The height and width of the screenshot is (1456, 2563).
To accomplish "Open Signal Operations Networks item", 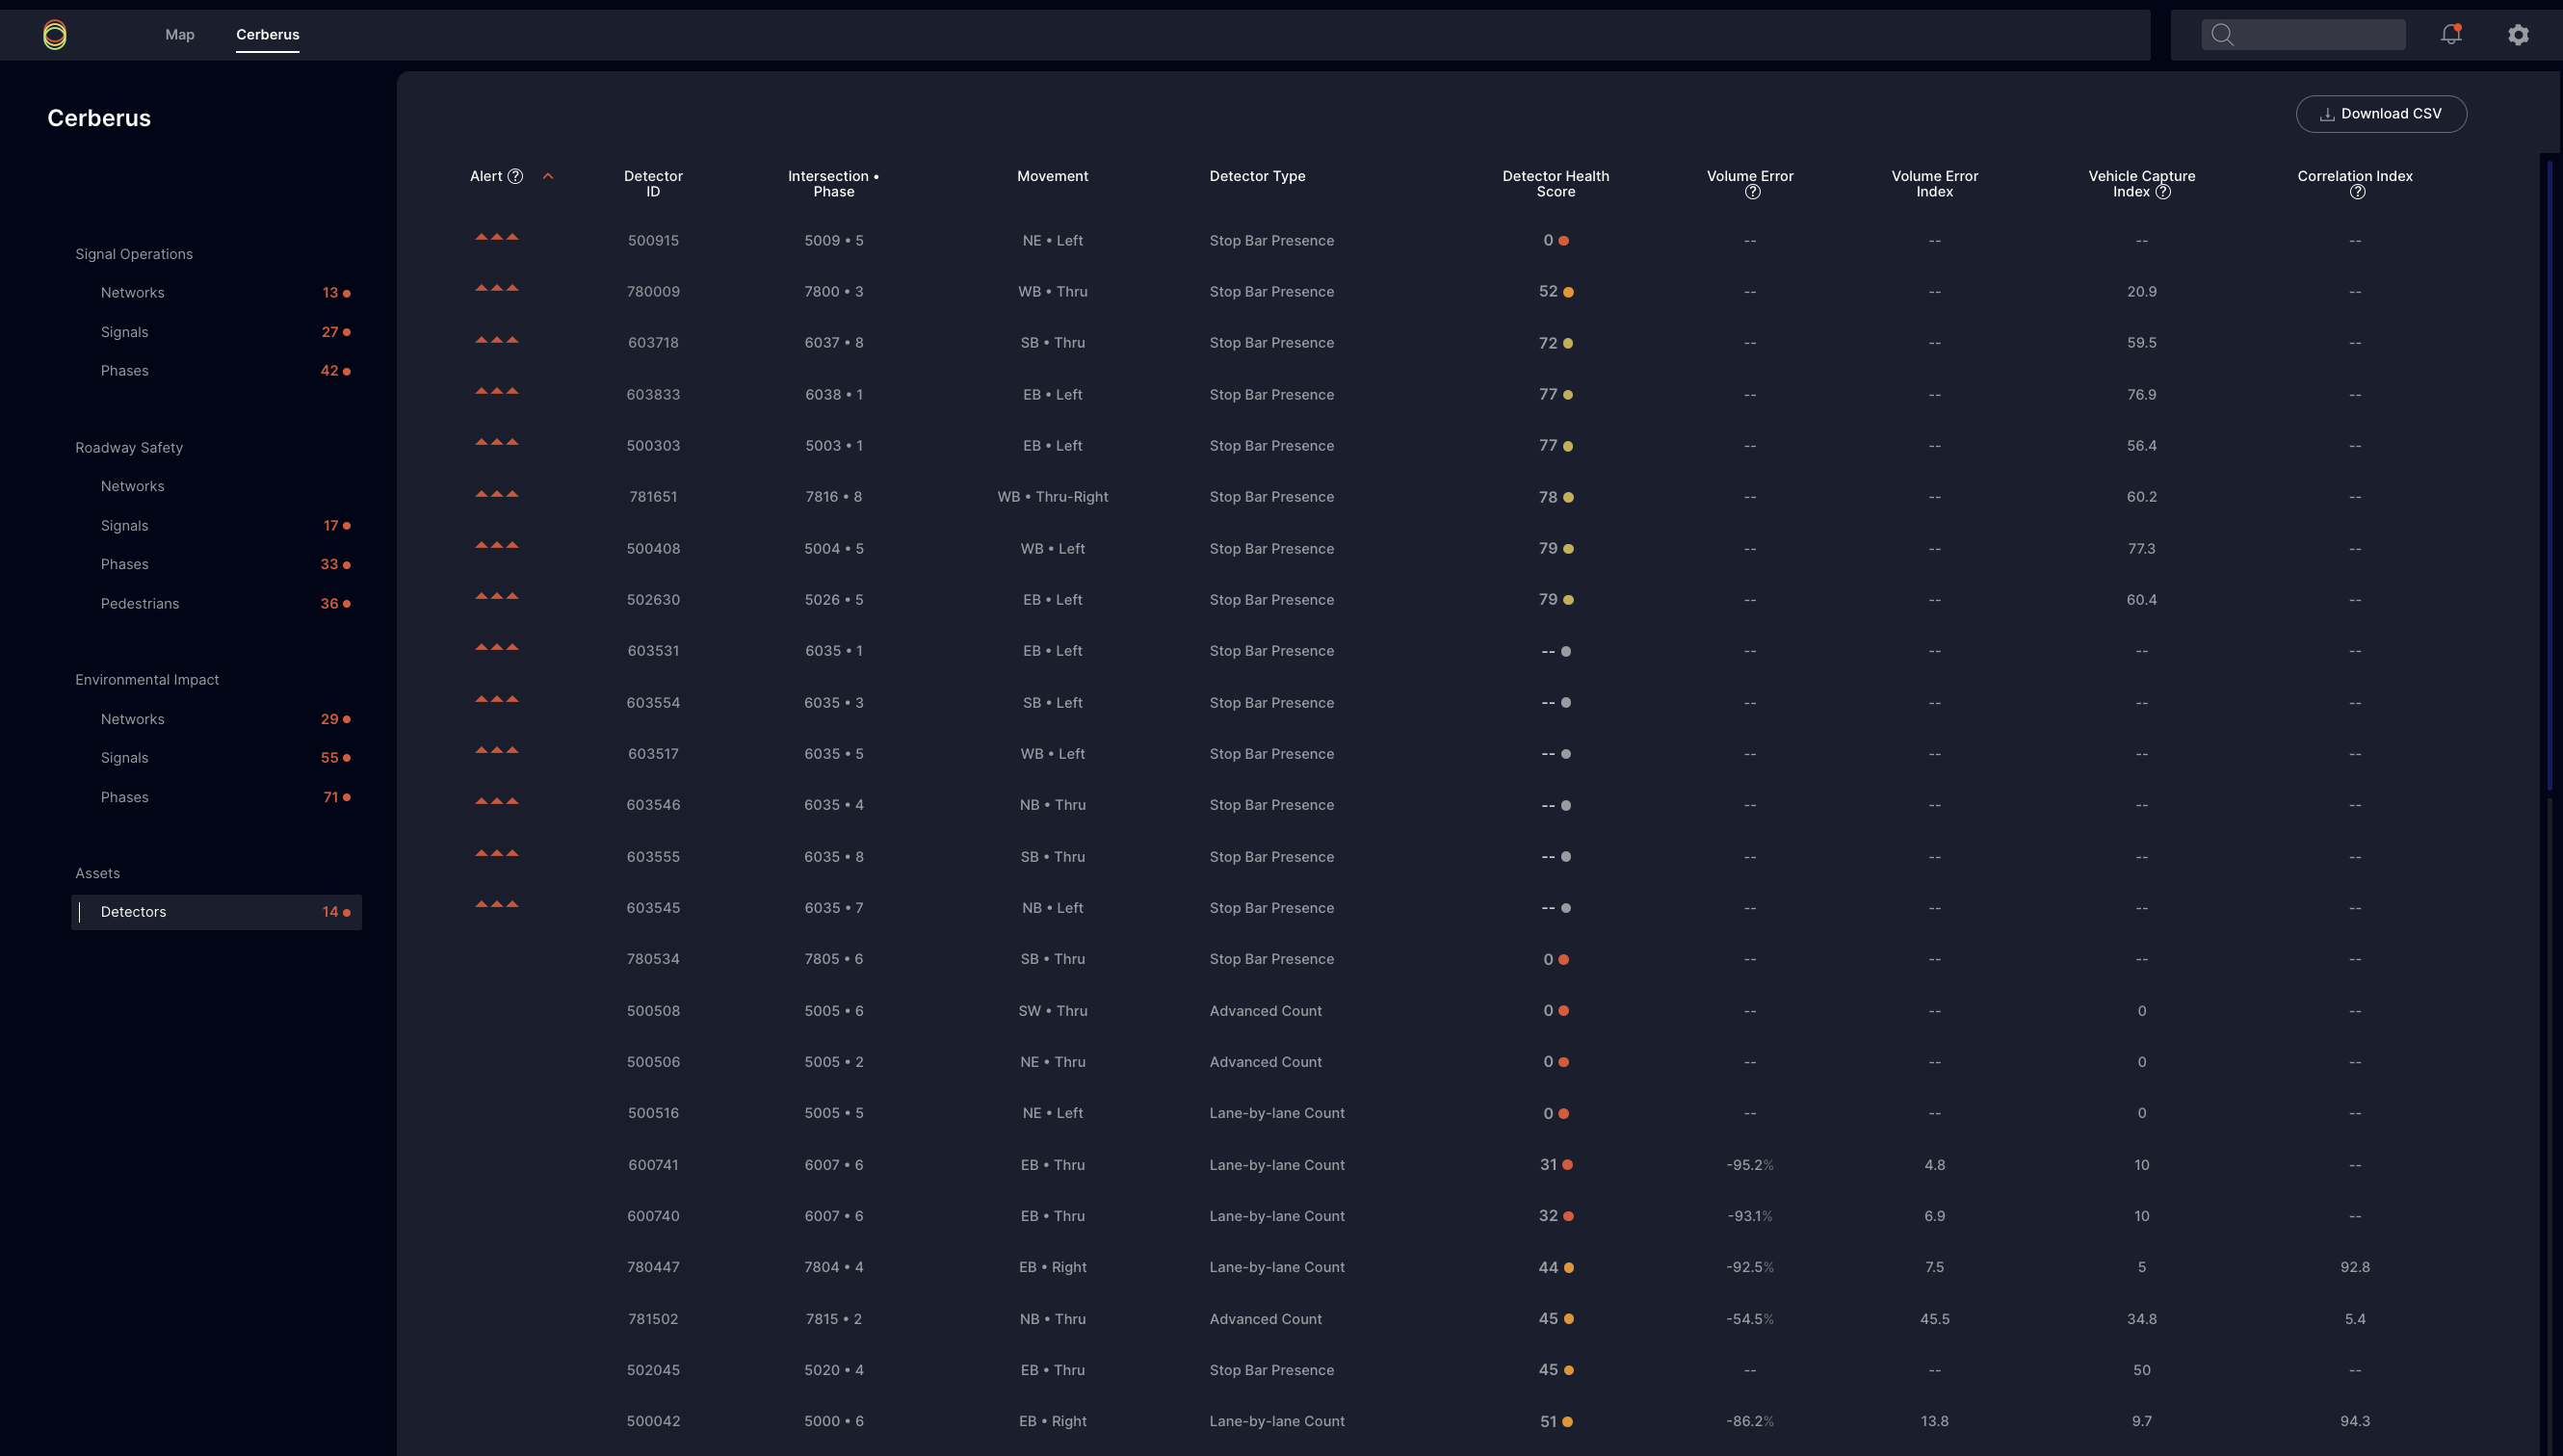I will 133,293.
